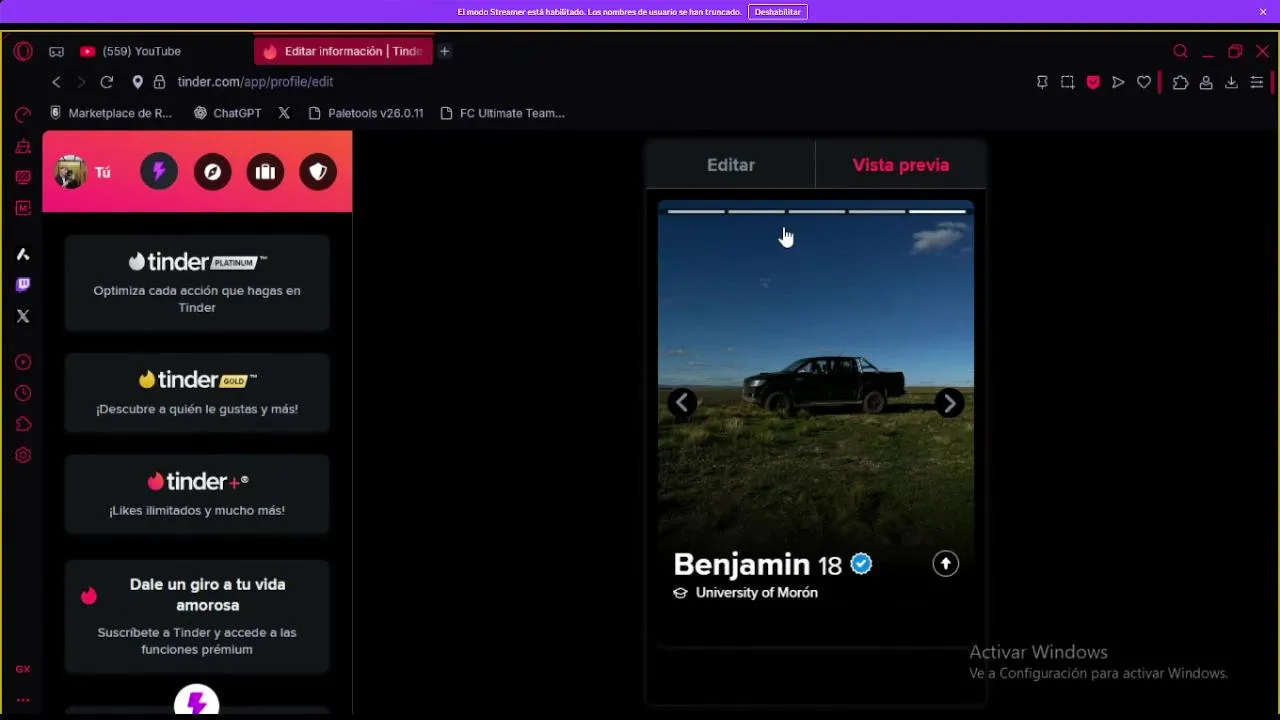1280x720 pixels.
Task: Open GX Cleaner broom icon in sidebar
Action: (x=23, y=146)
